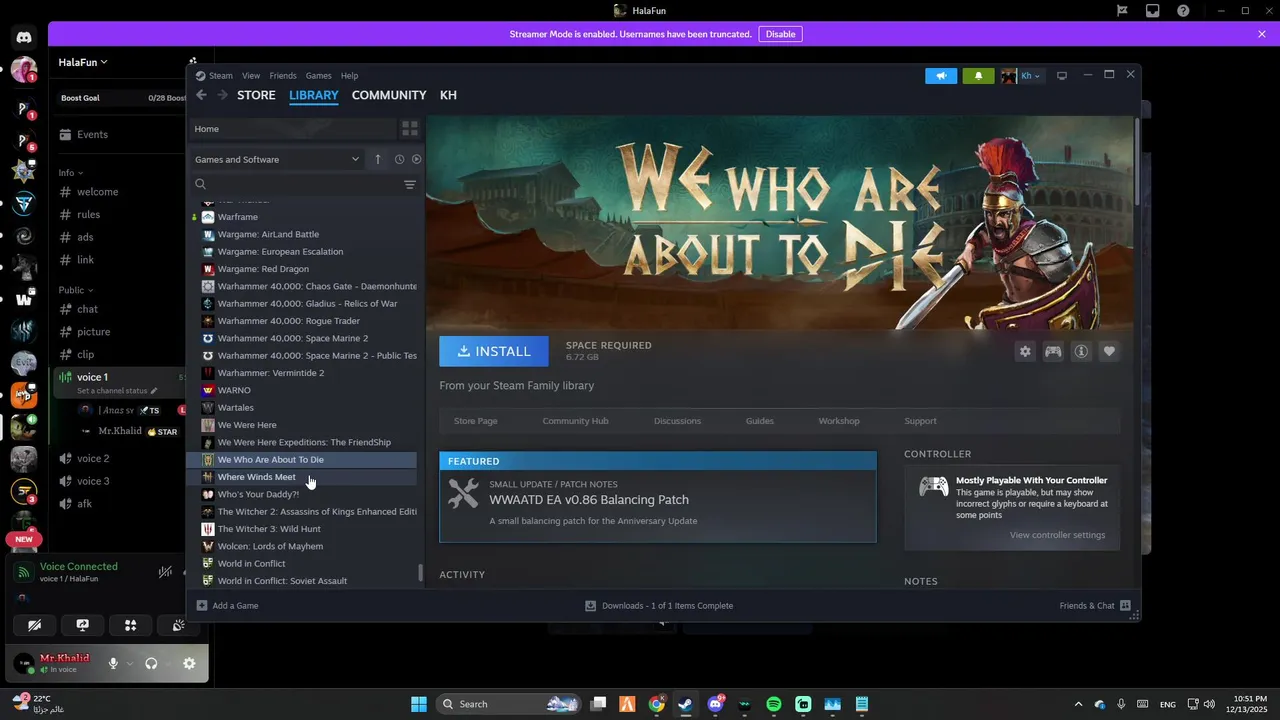Click the sort ascending arrow icon
Image resolution: width=1280 pixels, height=720 pixels.
click(378, 159)
